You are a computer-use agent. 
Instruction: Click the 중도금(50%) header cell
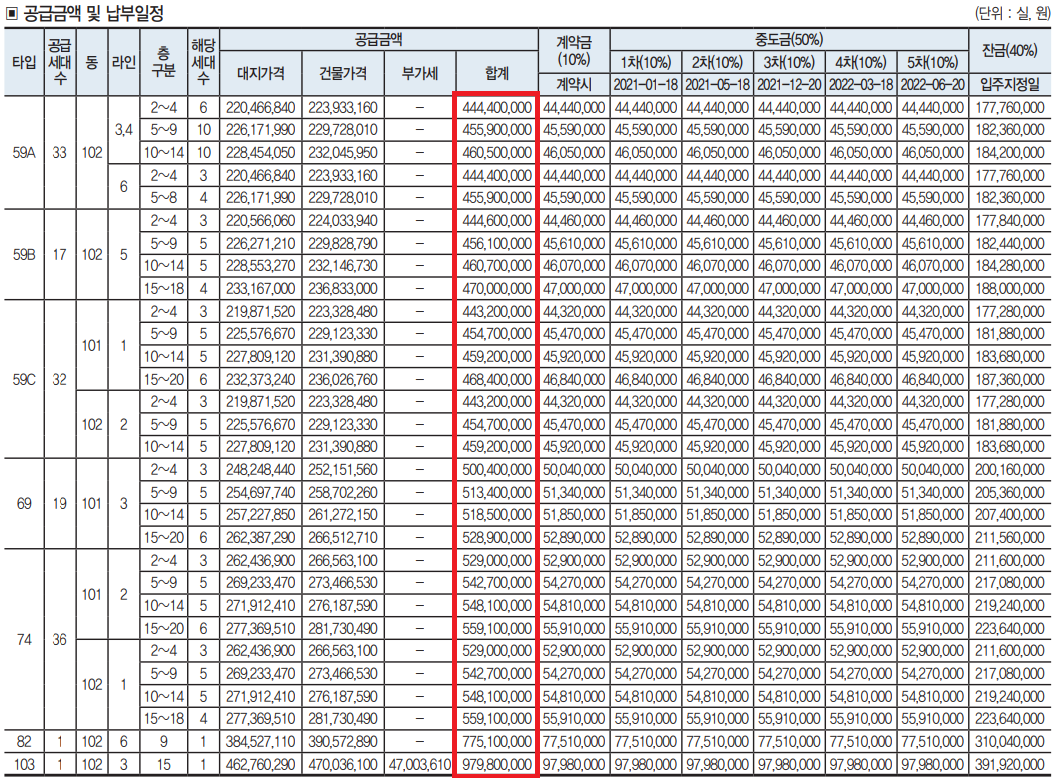(789, 39)
